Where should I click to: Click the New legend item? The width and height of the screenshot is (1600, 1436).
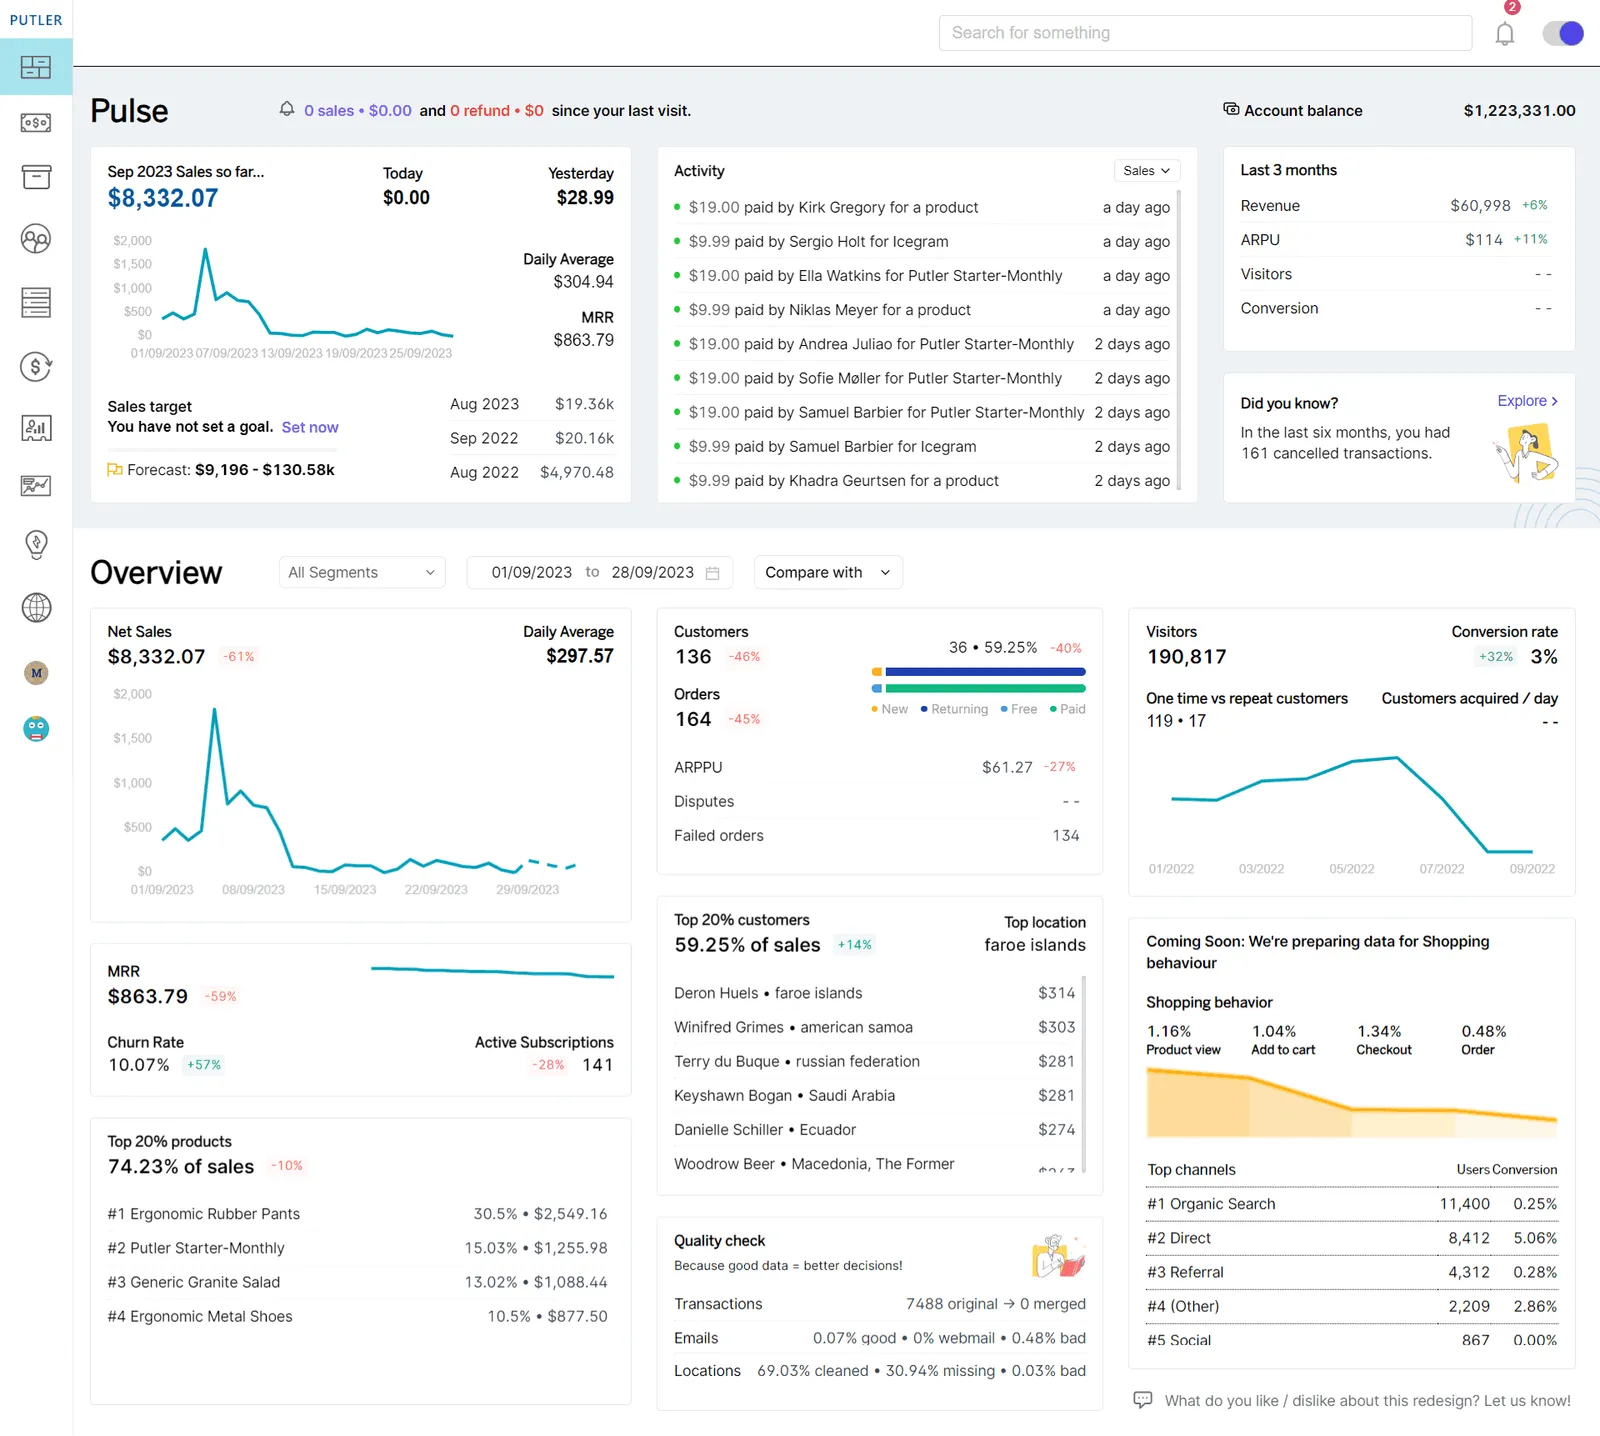(889, 709)
